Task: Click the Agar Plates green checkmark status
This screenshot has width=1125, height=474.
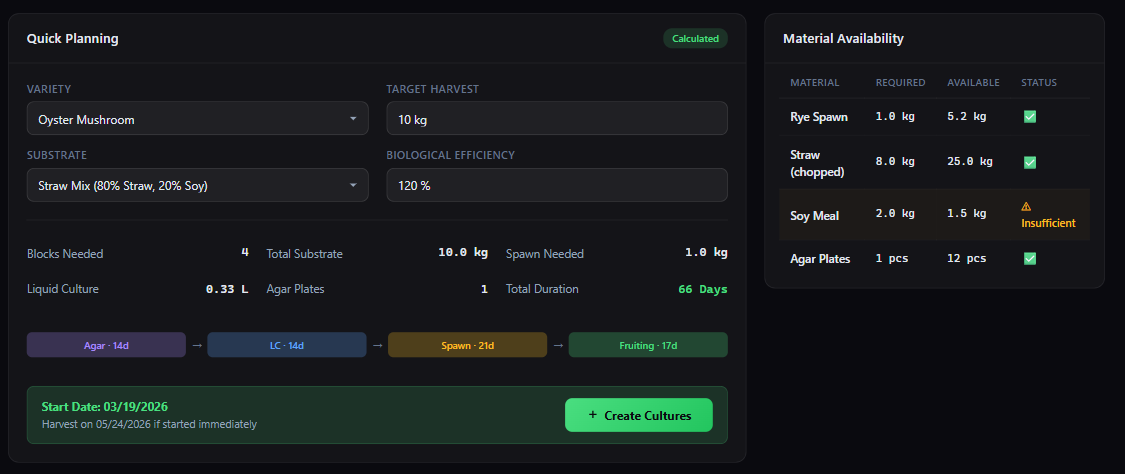Action: [1029, 259]
